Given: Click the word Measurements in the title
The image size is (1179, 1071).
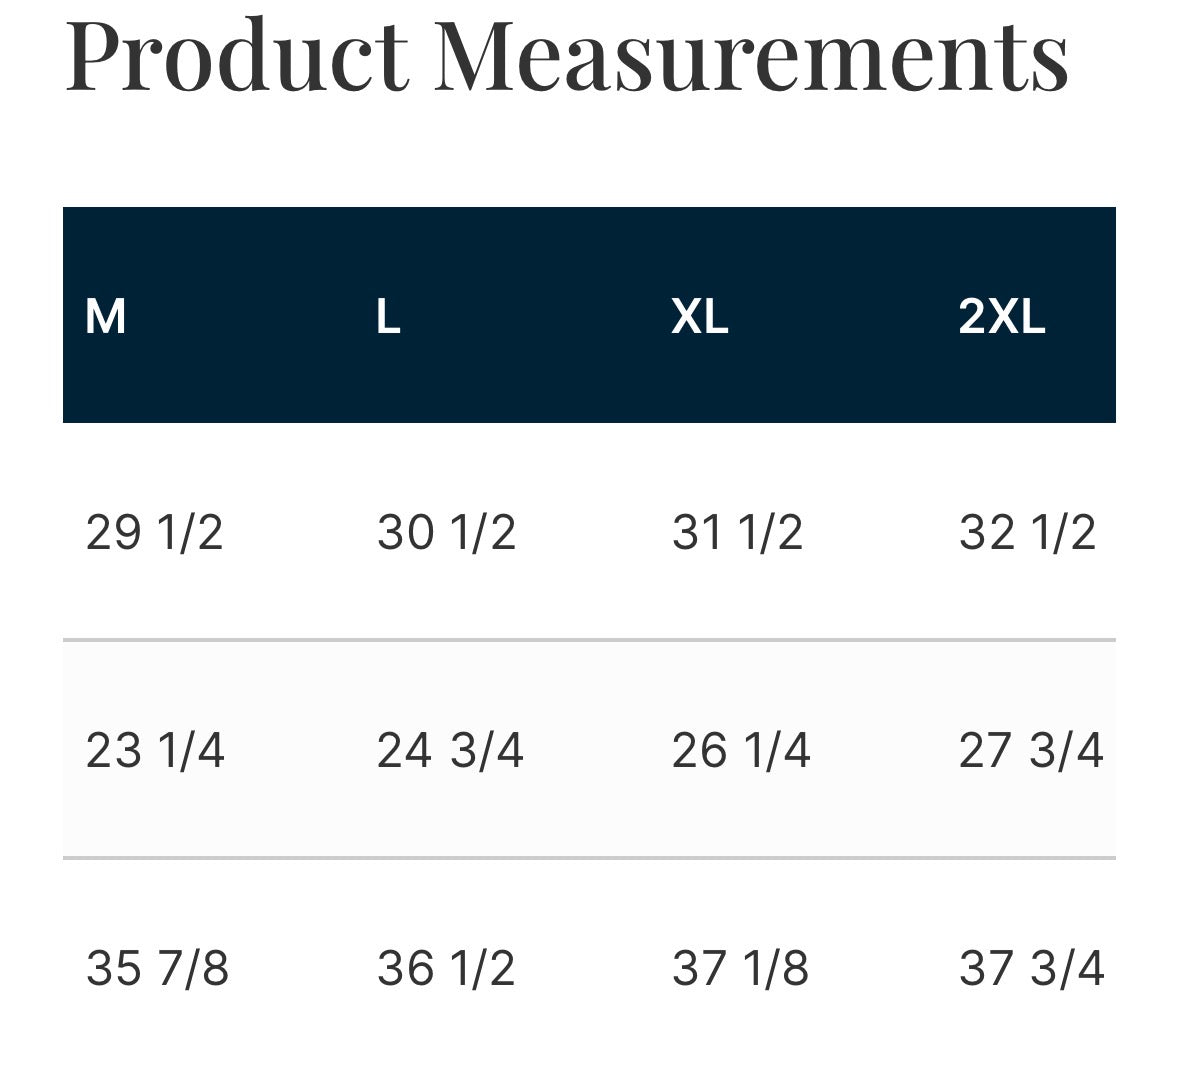Looking at the screenshot, I should coord(751,55).
